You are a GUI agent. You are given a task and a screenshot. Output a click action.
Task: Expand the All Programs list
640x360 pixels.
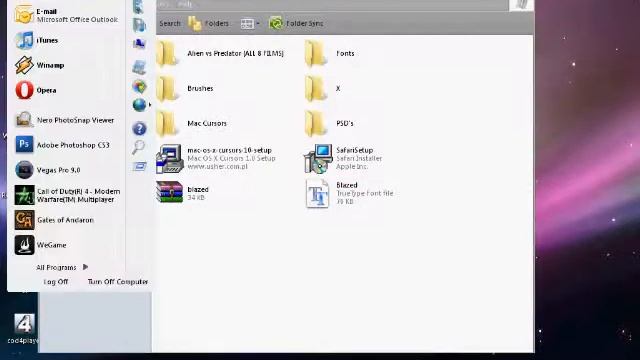[62, 267]
